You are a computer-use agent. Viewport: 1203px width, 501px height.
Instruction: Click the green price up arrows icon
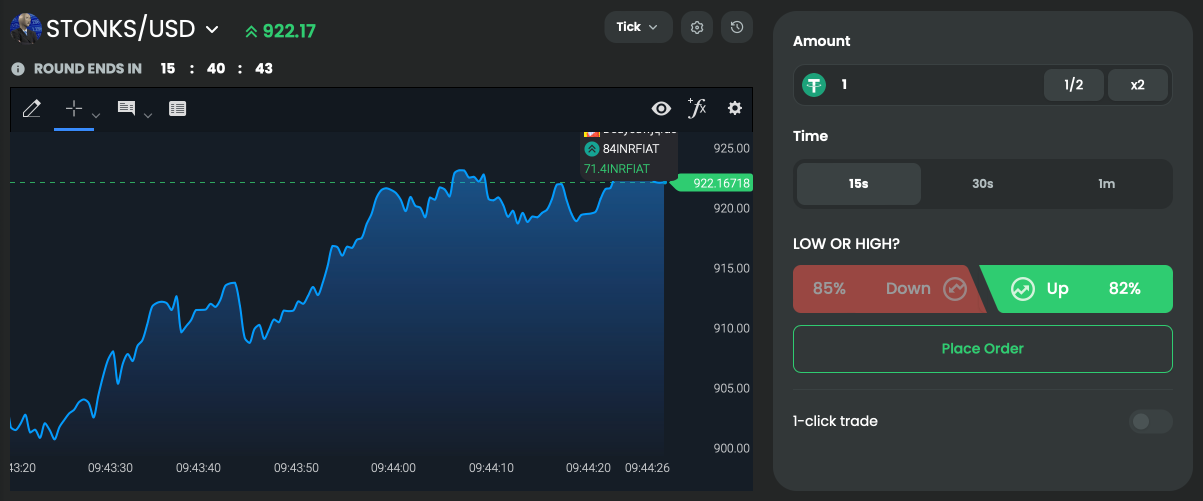(251, 31)
